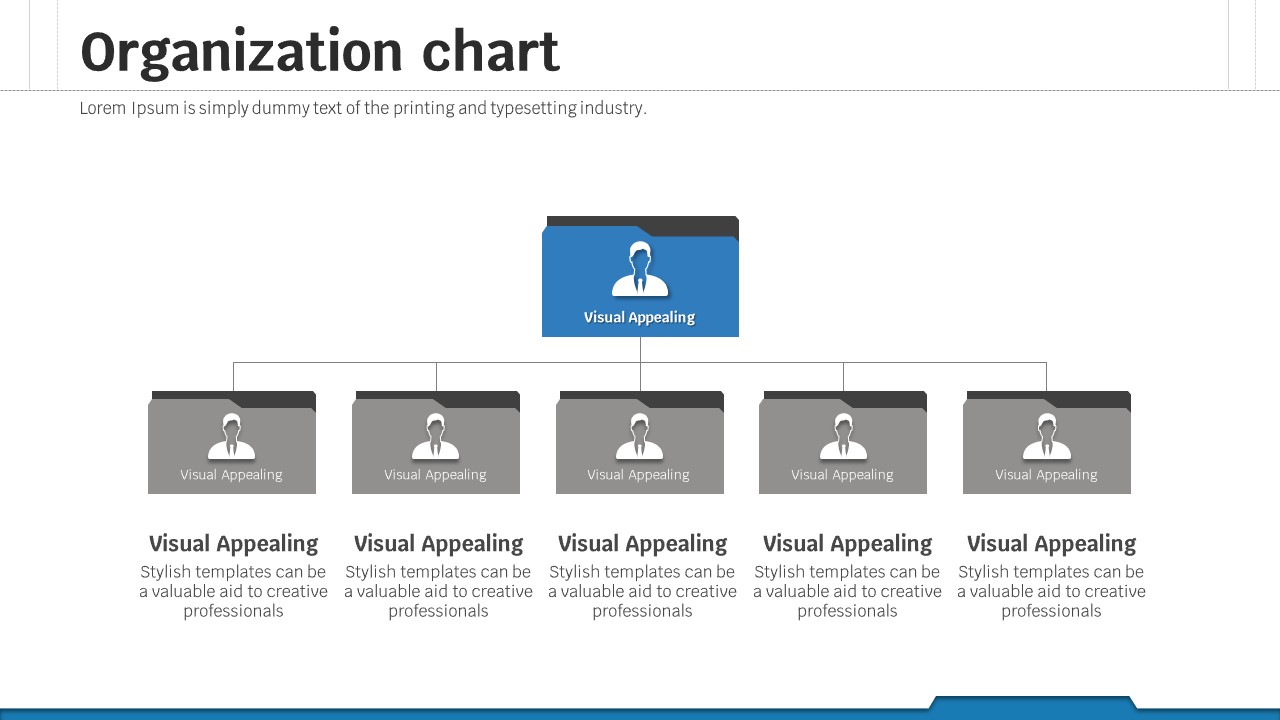Select the "Organization chart" title text
The width and height of the screenshot is (1280, 720).
click(319, 52)
